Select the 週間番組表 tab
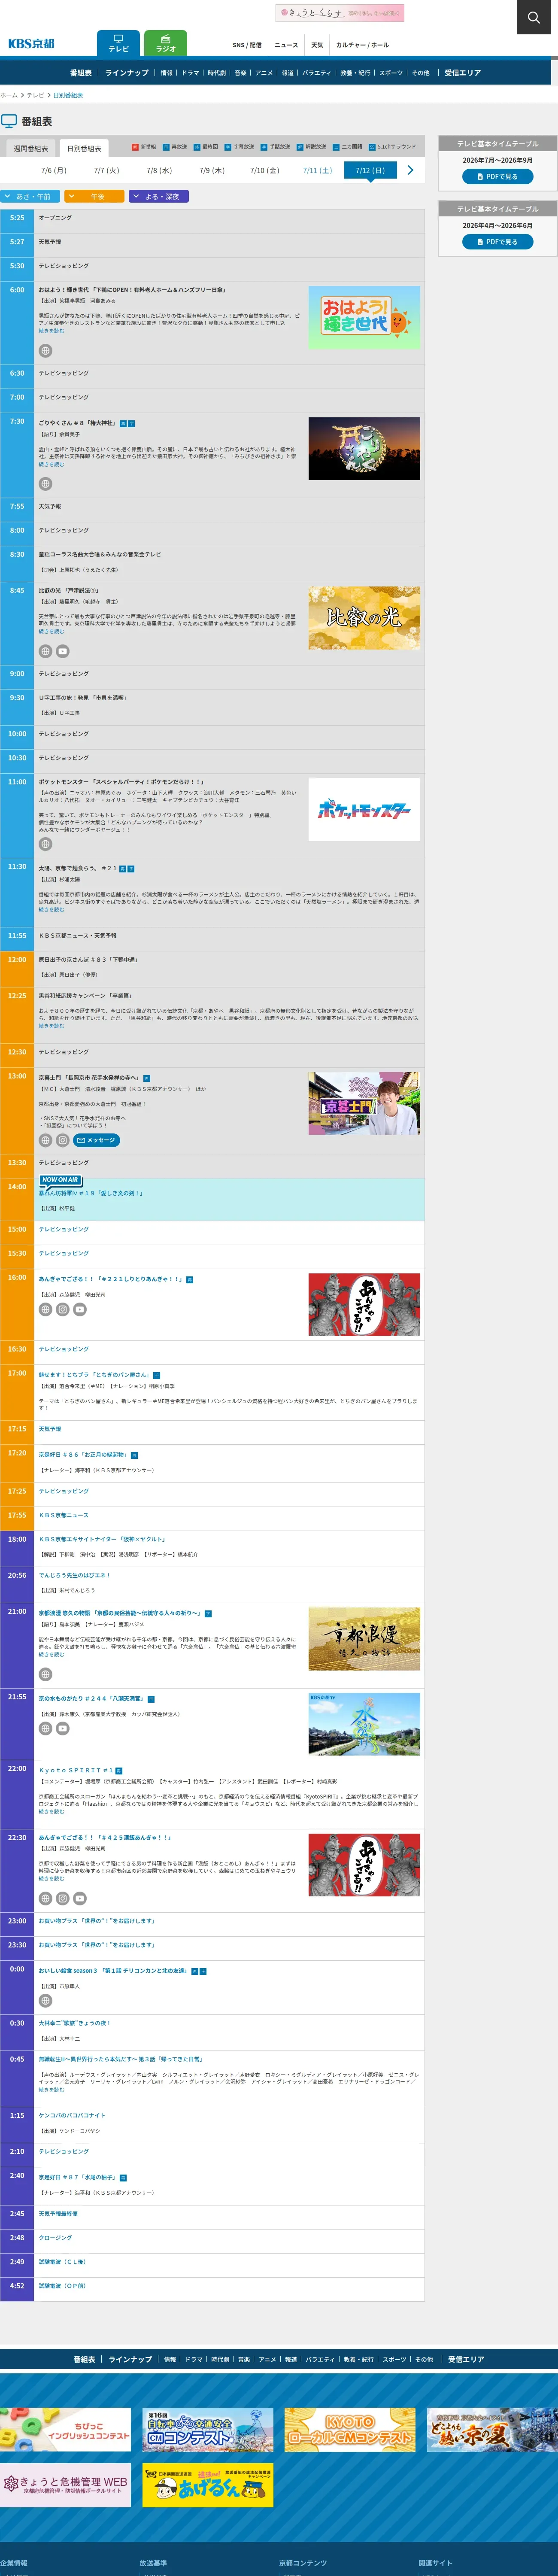The image size is (558, 2576). coord(30,148)
